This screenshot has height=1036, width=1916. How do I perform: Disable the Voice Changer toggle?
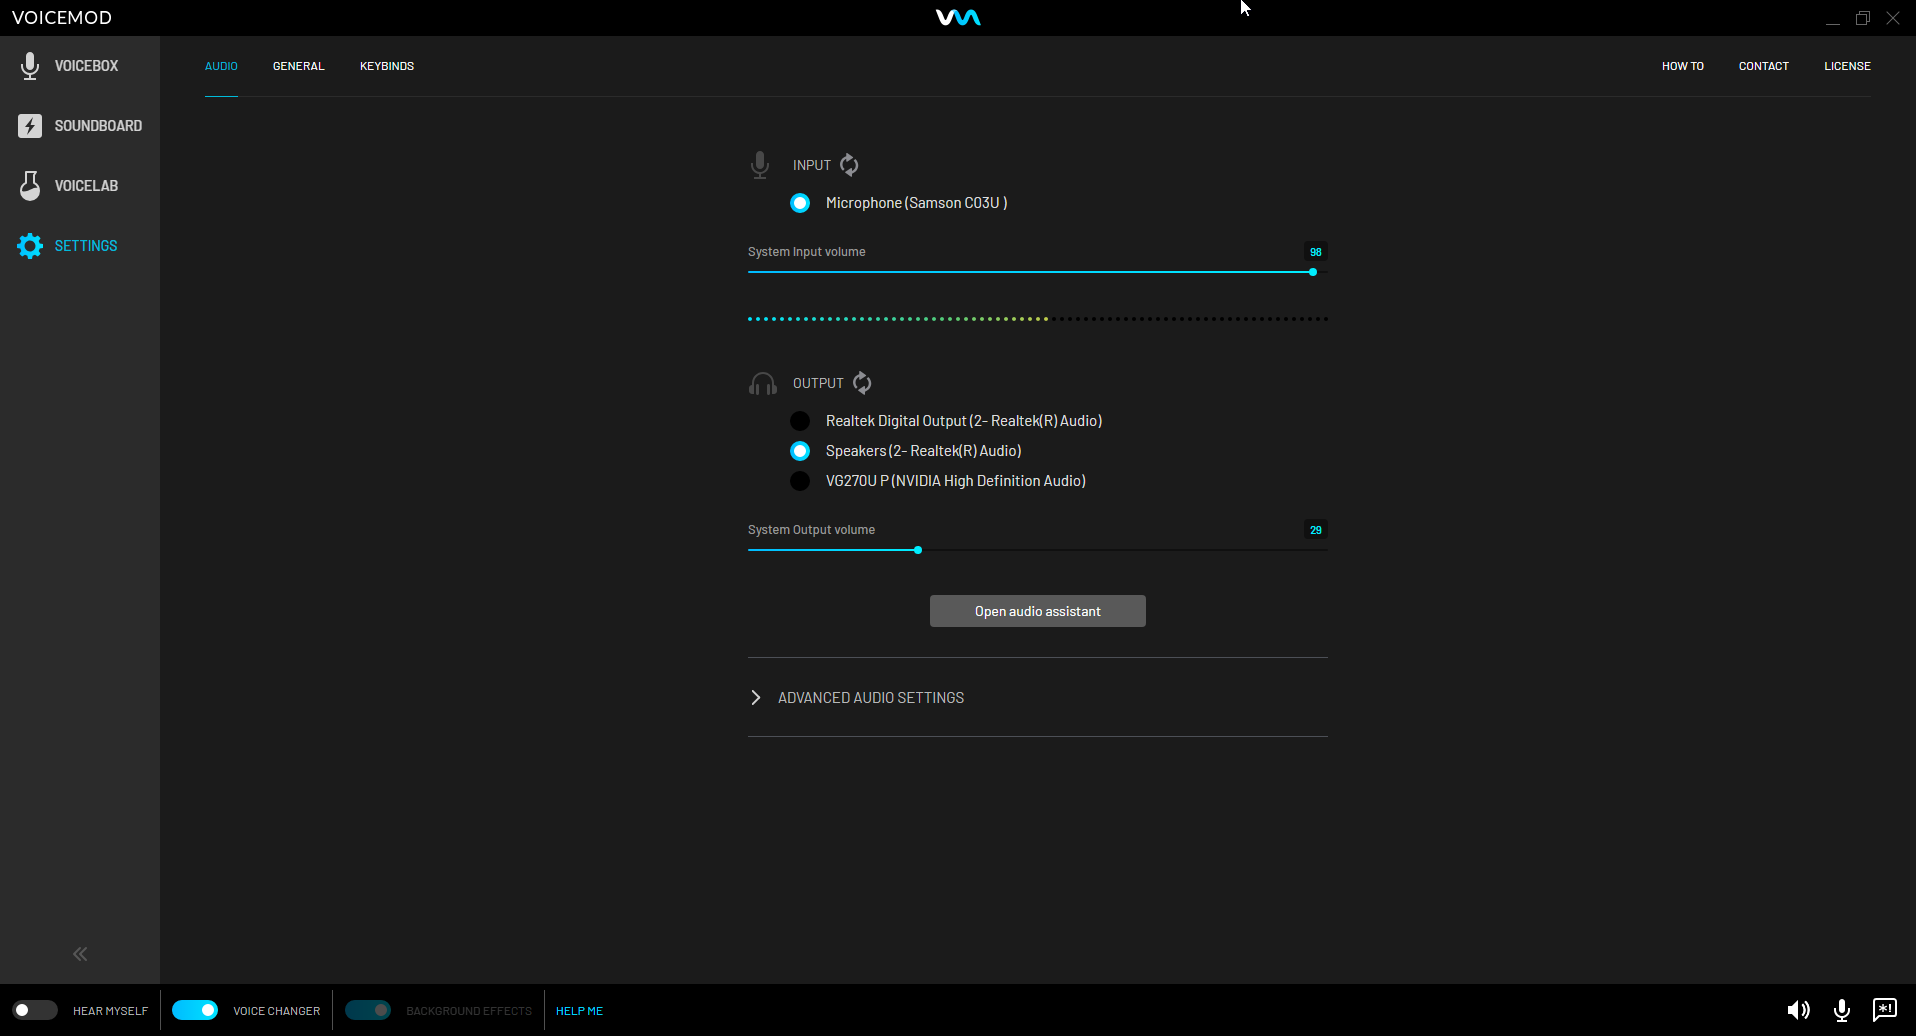coord(195,1010)
